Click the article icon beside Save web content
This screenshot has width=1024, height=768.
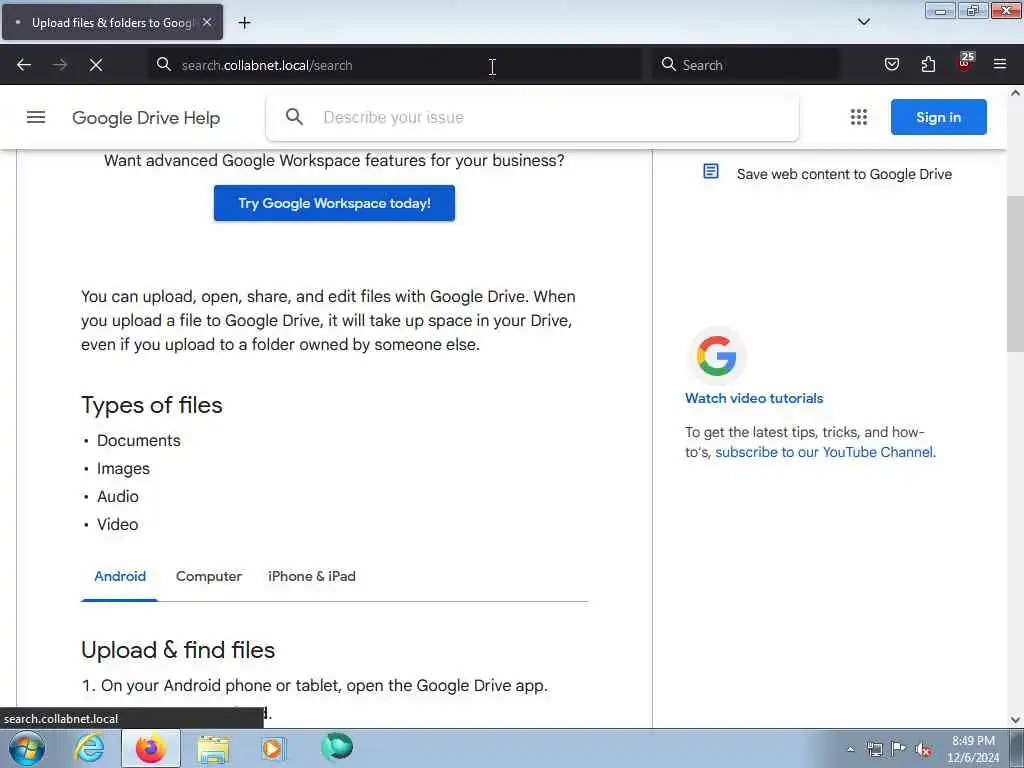tap(711, 172)
